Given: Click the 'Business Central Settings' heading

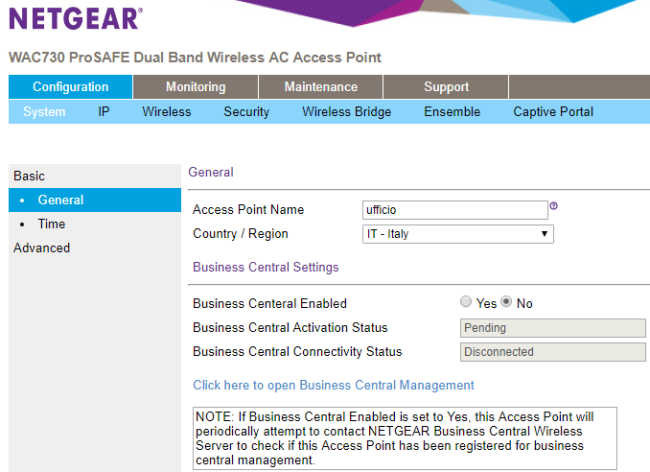Looking at the screenshot, I should pyautogui.click(x=266, y=267).
